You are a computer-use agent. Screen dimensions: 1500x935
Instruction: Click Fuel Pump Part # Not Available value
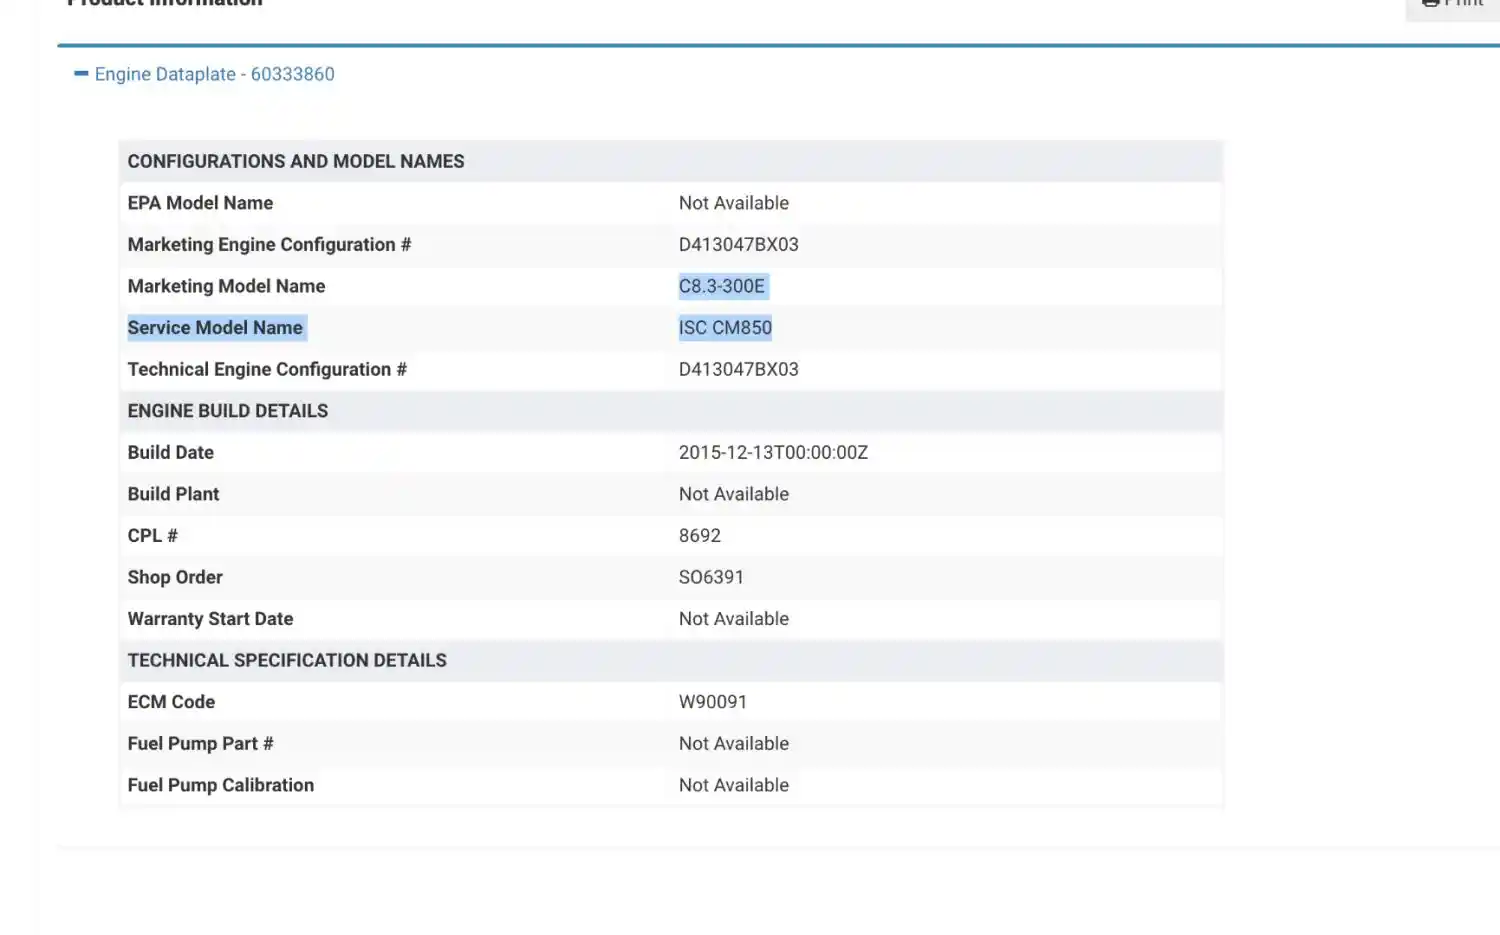coord(734,744)
